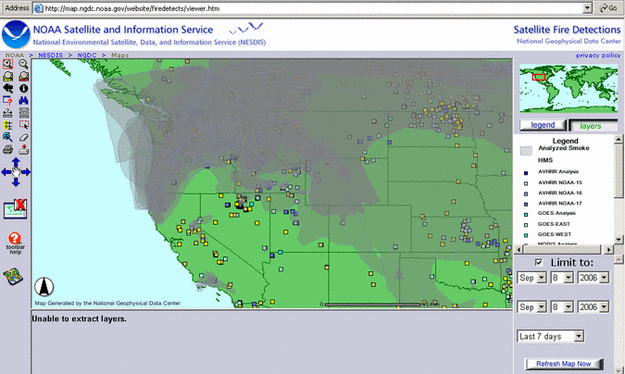Click the browser Go button

pos(608,8)
